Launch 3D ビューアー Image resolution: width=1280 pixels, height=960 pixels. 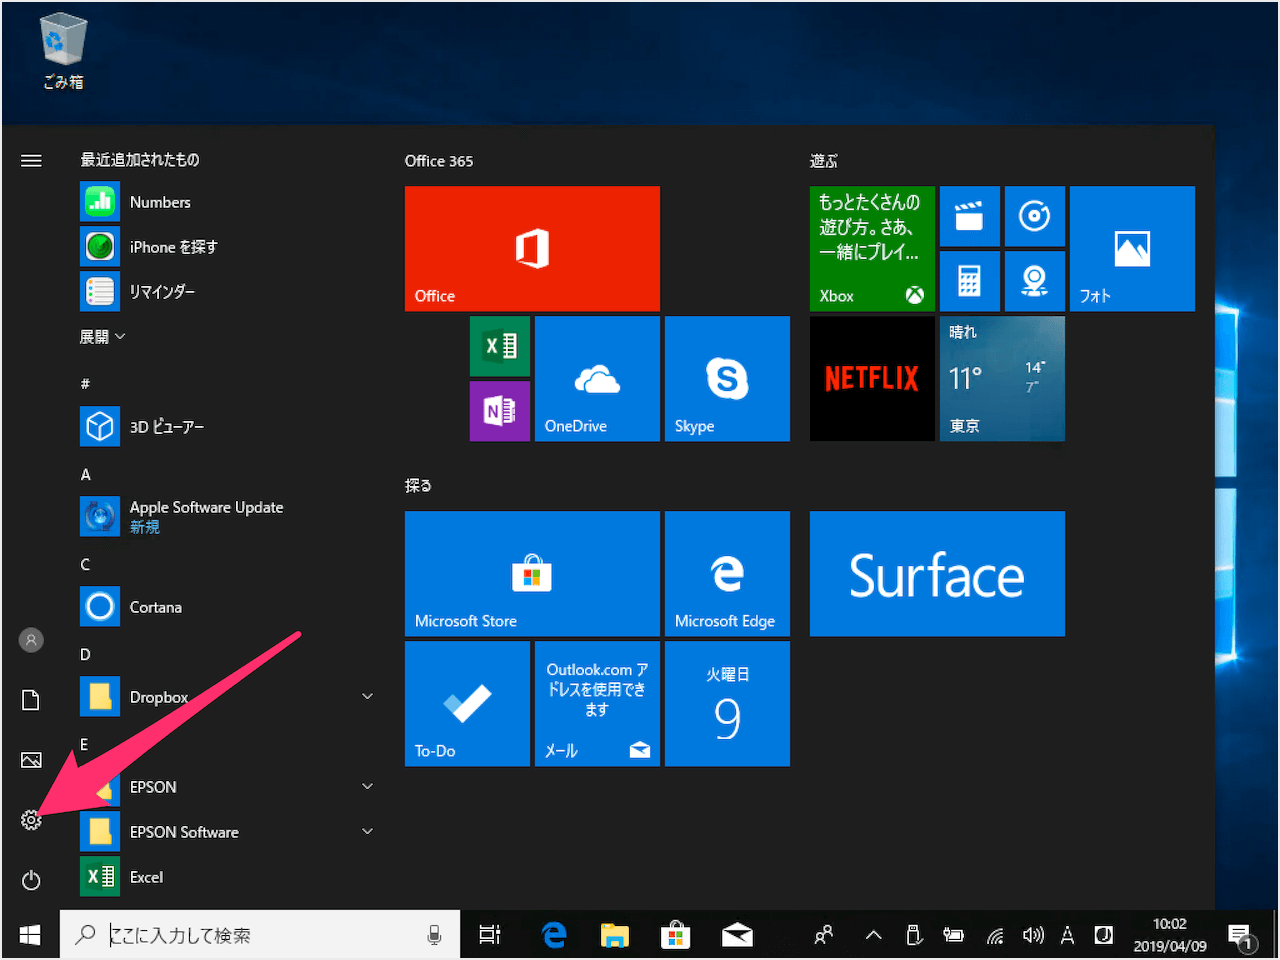(142, 427)
